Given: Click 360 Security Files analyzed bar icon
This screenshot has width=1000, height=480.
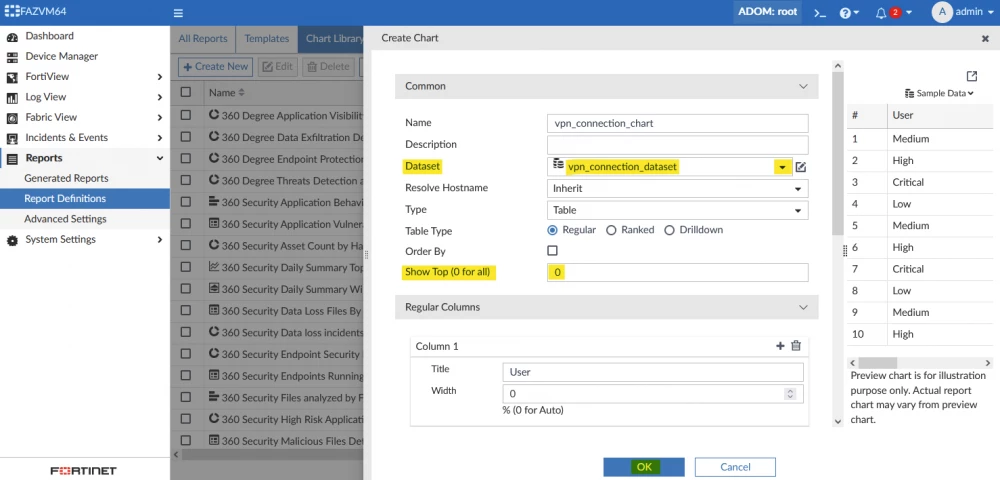Looking at the screenshot, I should pyautogui.click(x=214, y=397).
